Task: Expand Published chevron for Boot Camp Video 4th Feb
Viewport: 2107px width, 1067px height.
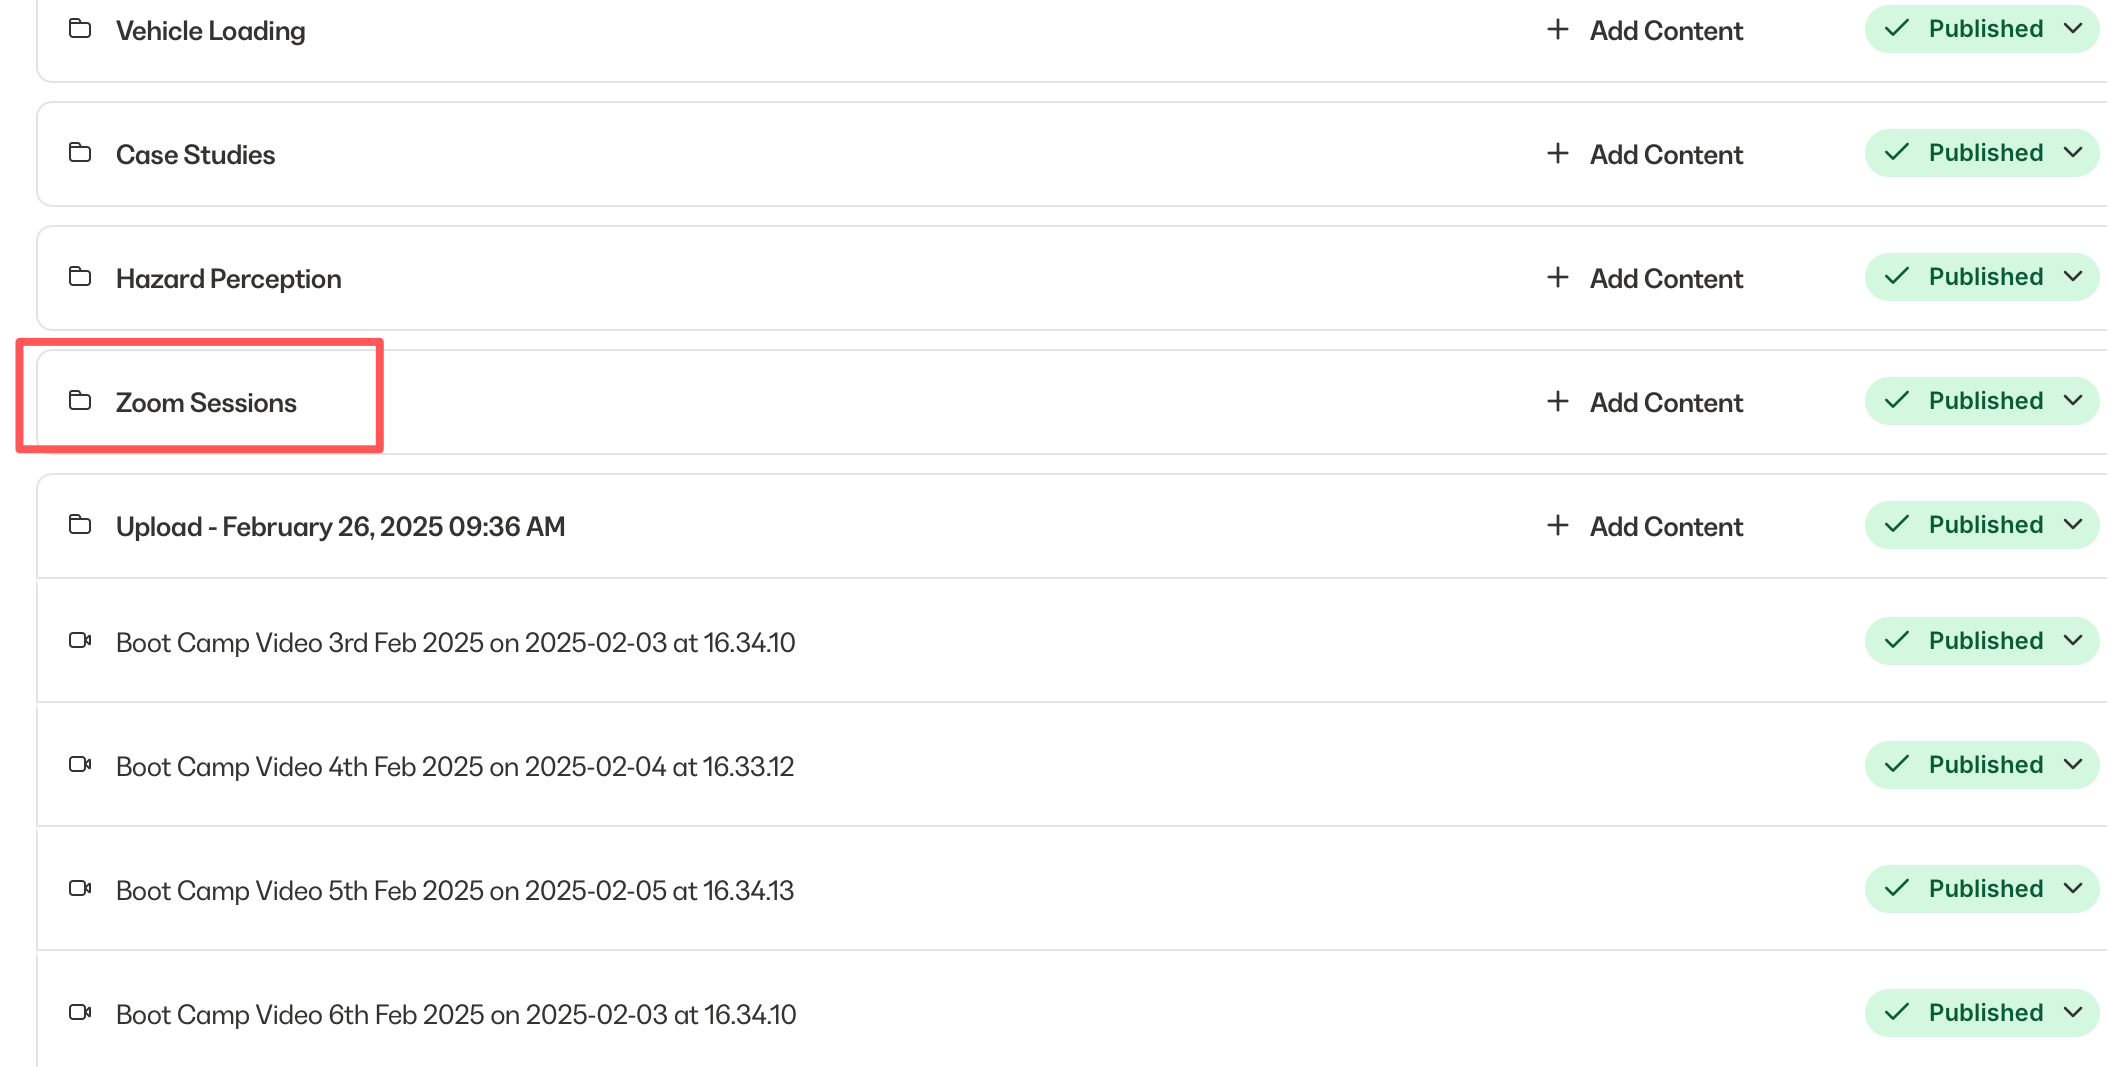Action: [x=2073, y=765]
